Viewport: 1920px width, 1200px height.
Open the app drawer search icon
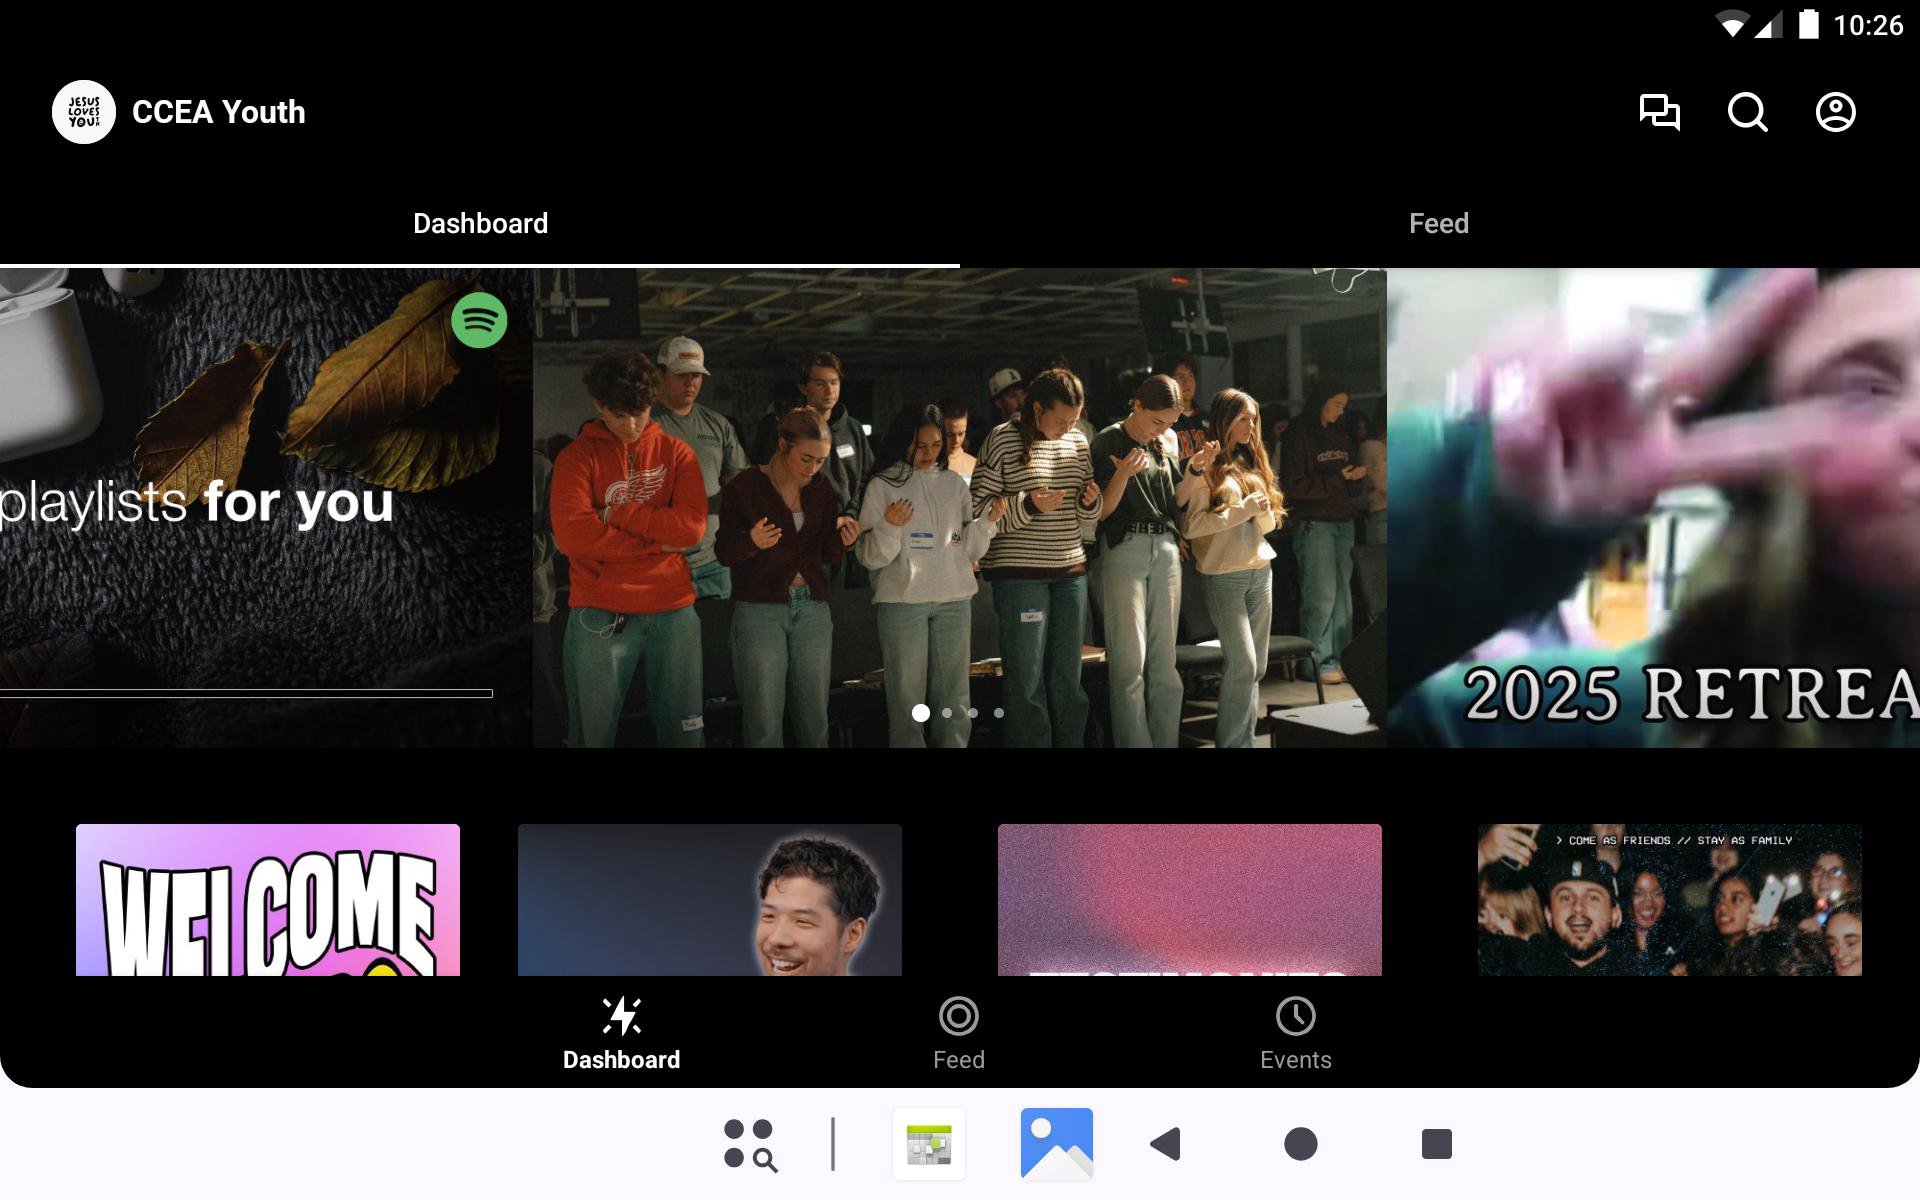(x=750, y=1144)
